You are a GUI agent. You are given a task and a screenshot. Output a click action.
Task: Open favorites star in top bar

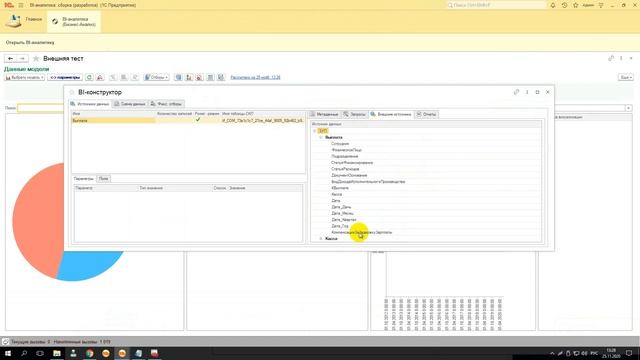click(x=576, y=5)
